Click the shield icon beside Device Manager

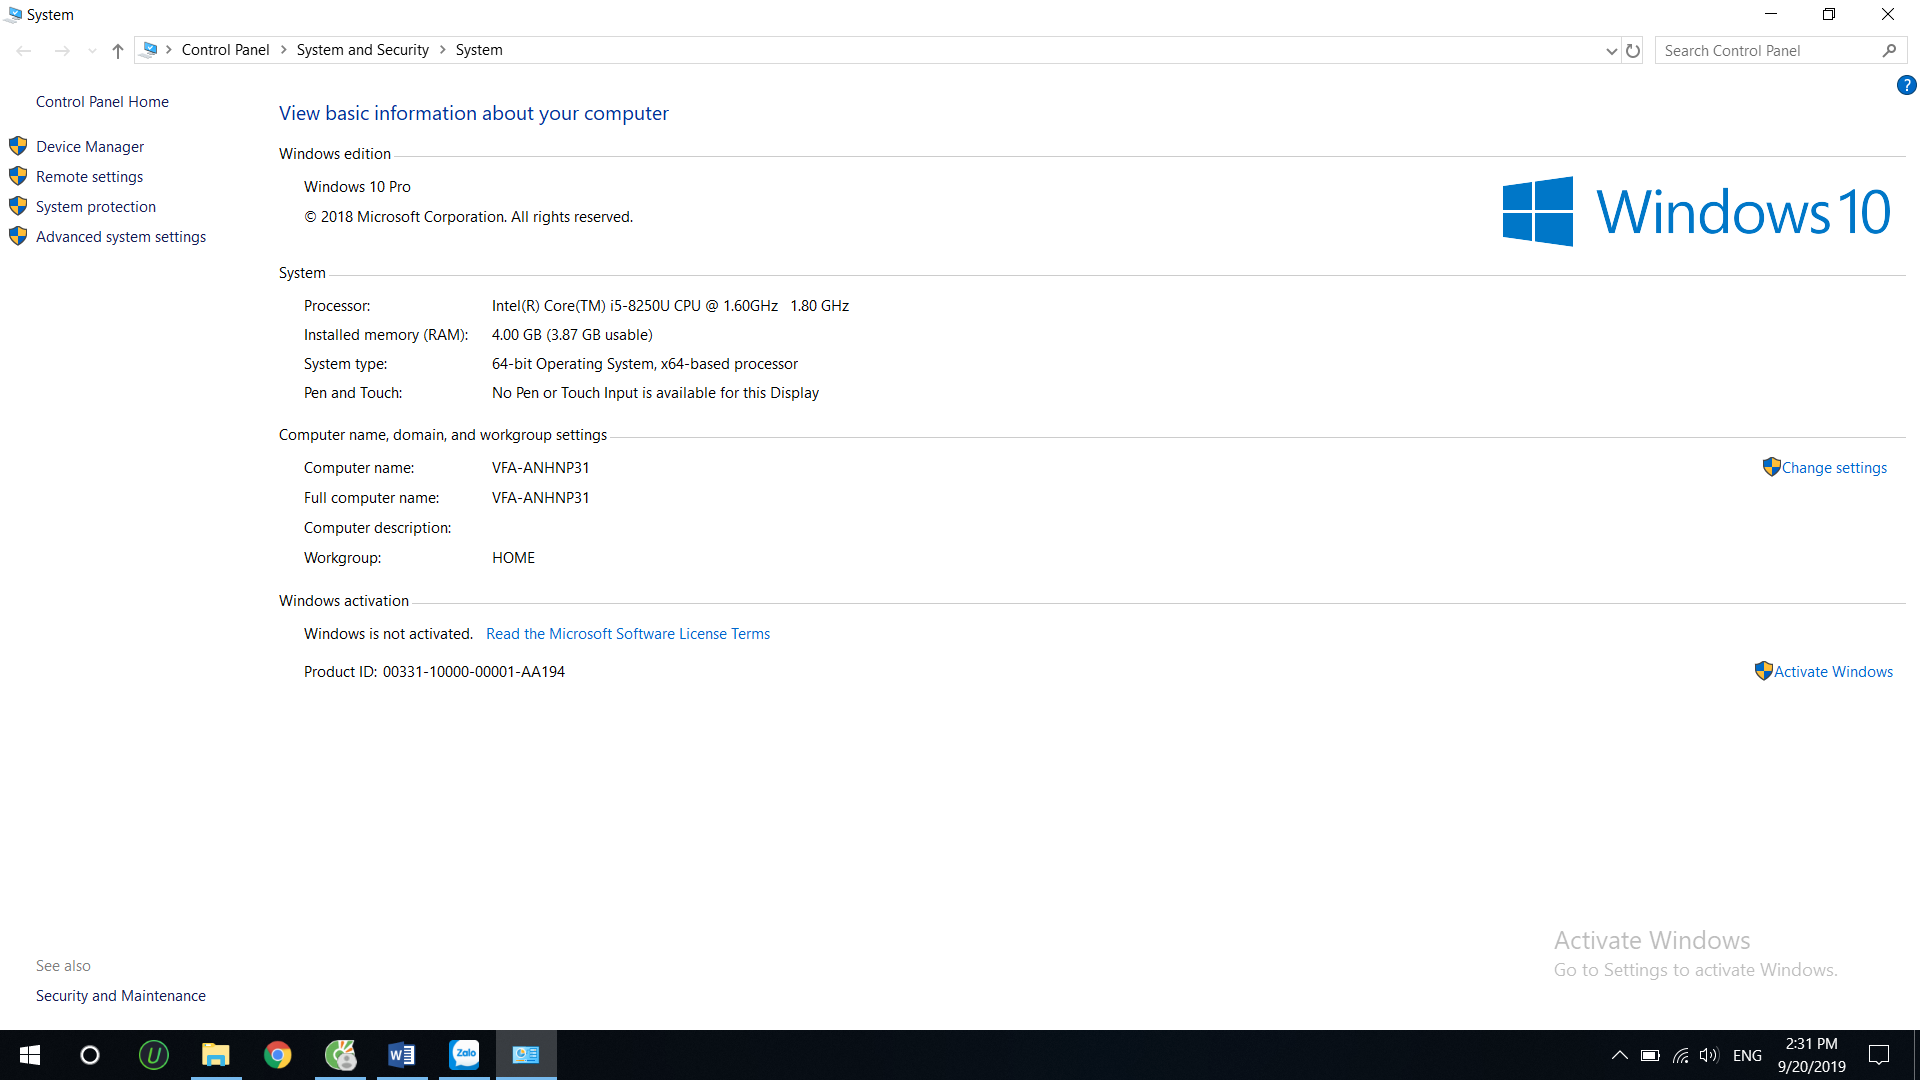[x=18, y=146]
